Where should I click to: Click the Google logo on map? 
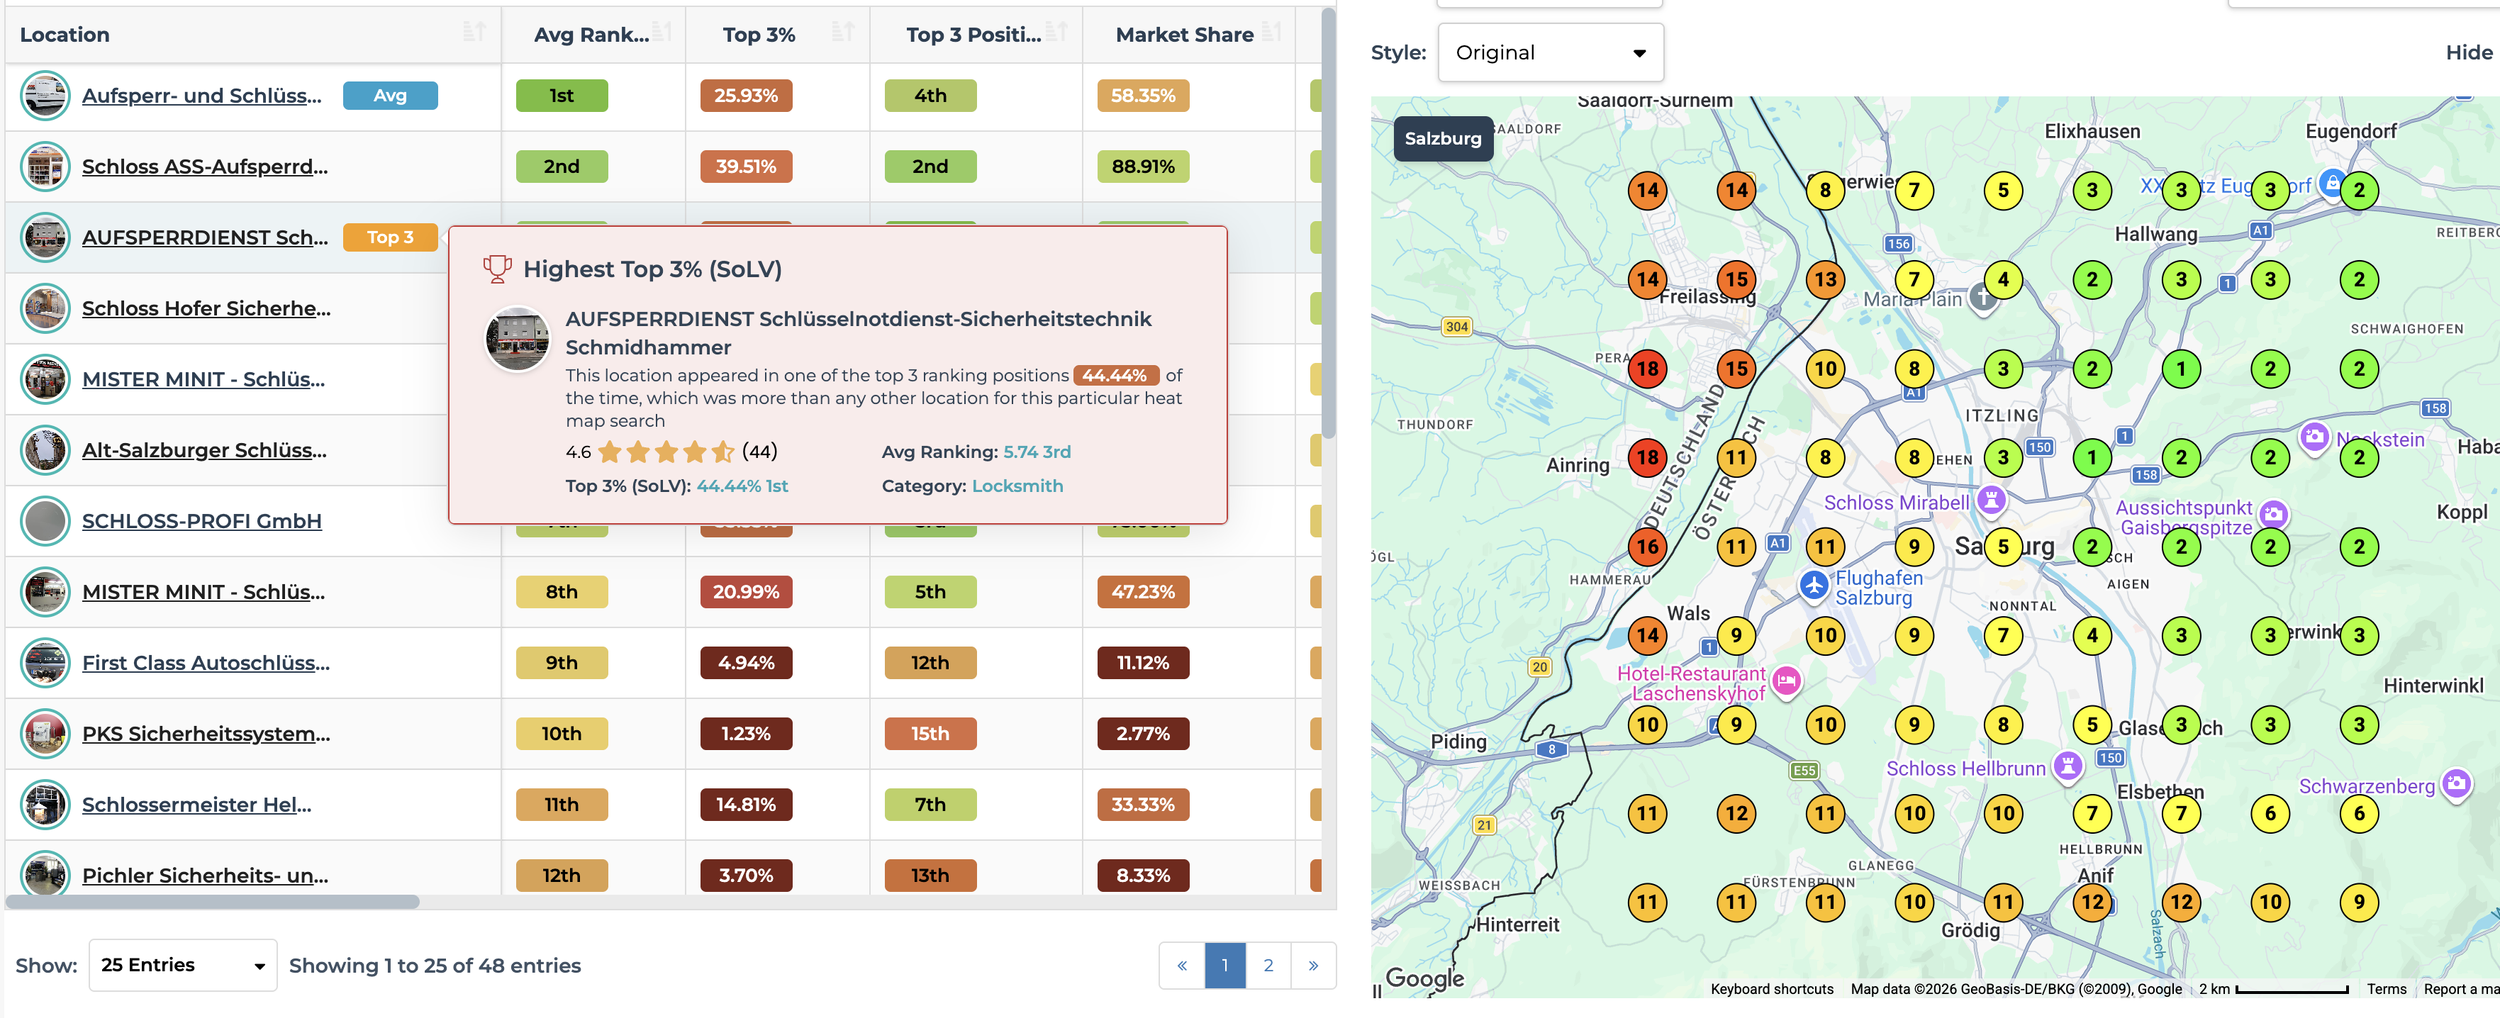(x=1425, y=978)
